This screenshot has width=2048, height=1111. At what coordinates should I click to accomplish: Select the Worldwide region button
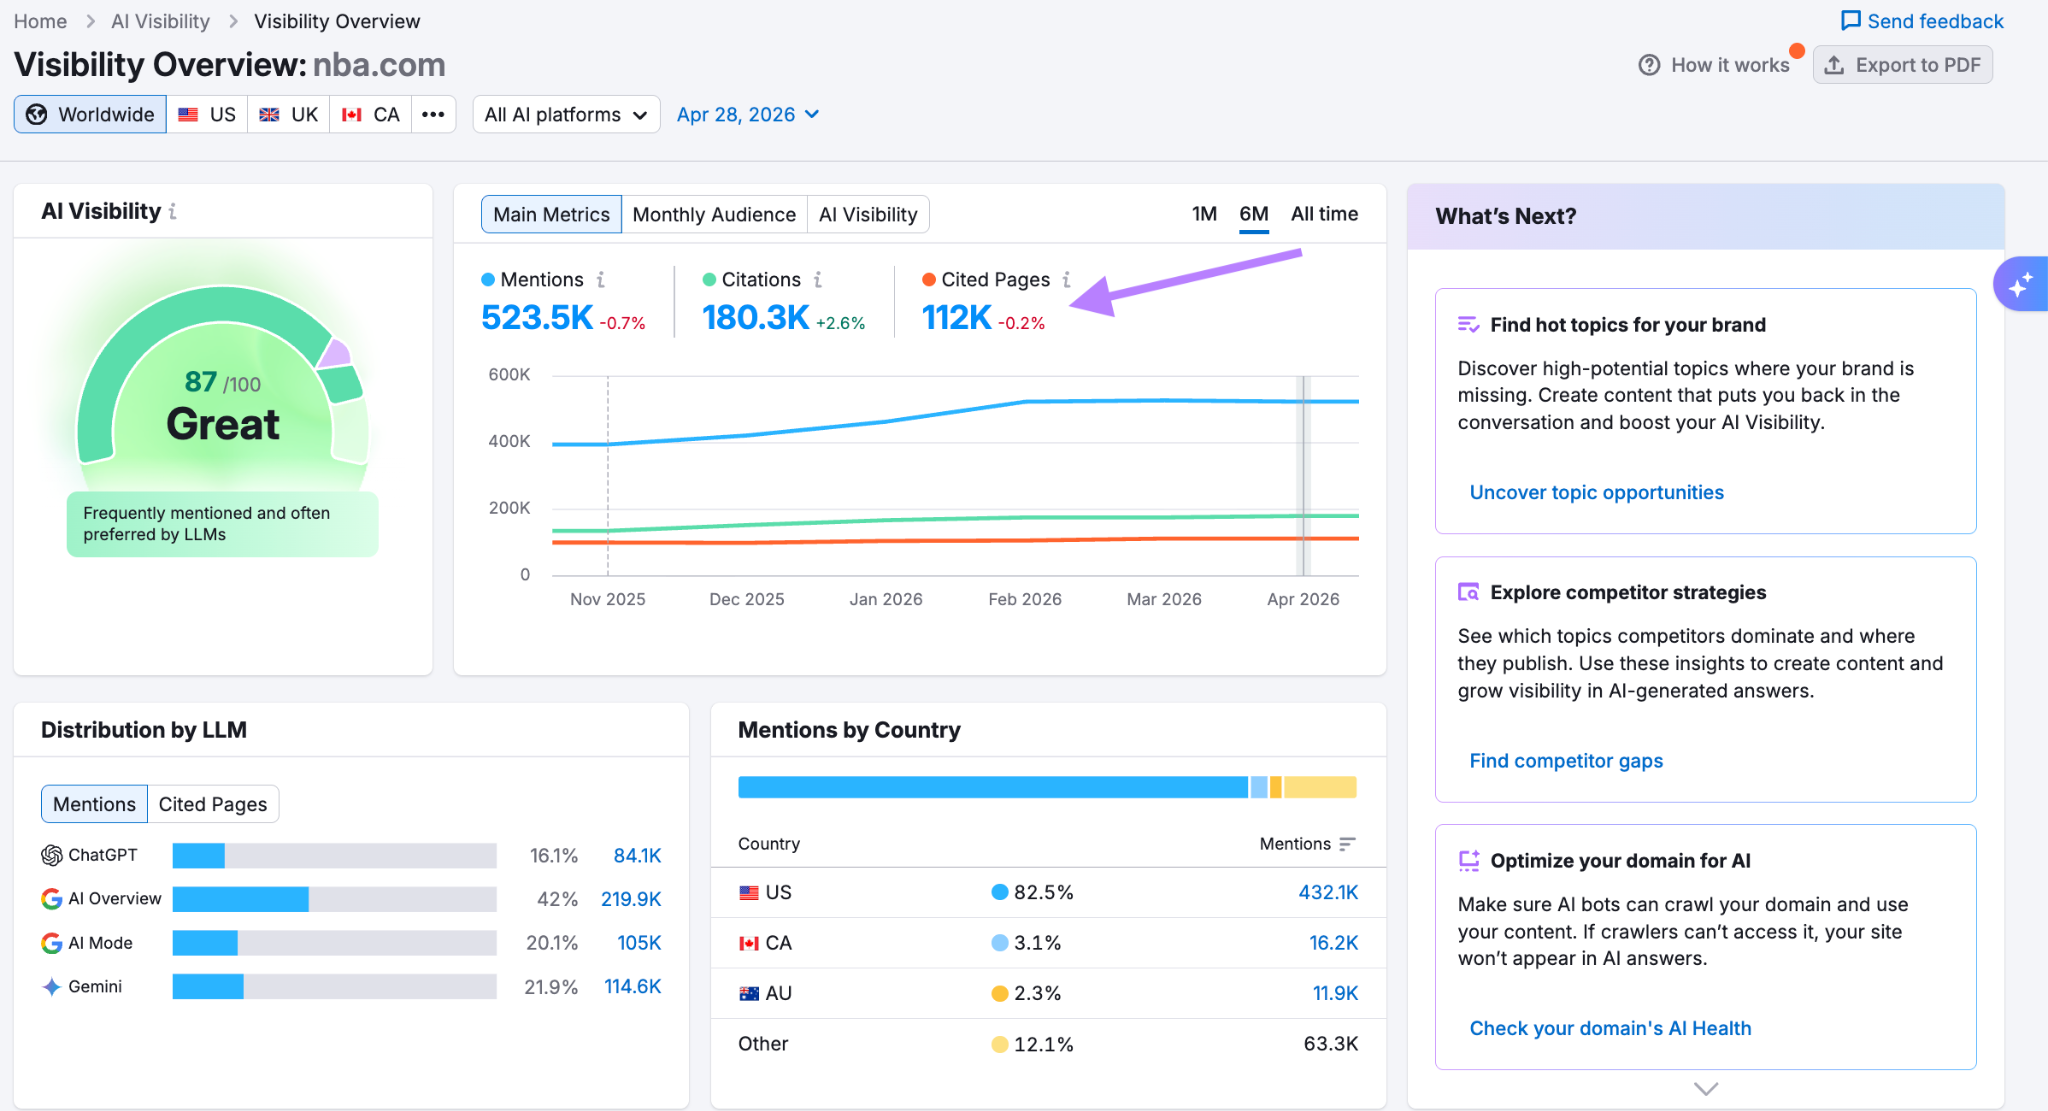90,114
